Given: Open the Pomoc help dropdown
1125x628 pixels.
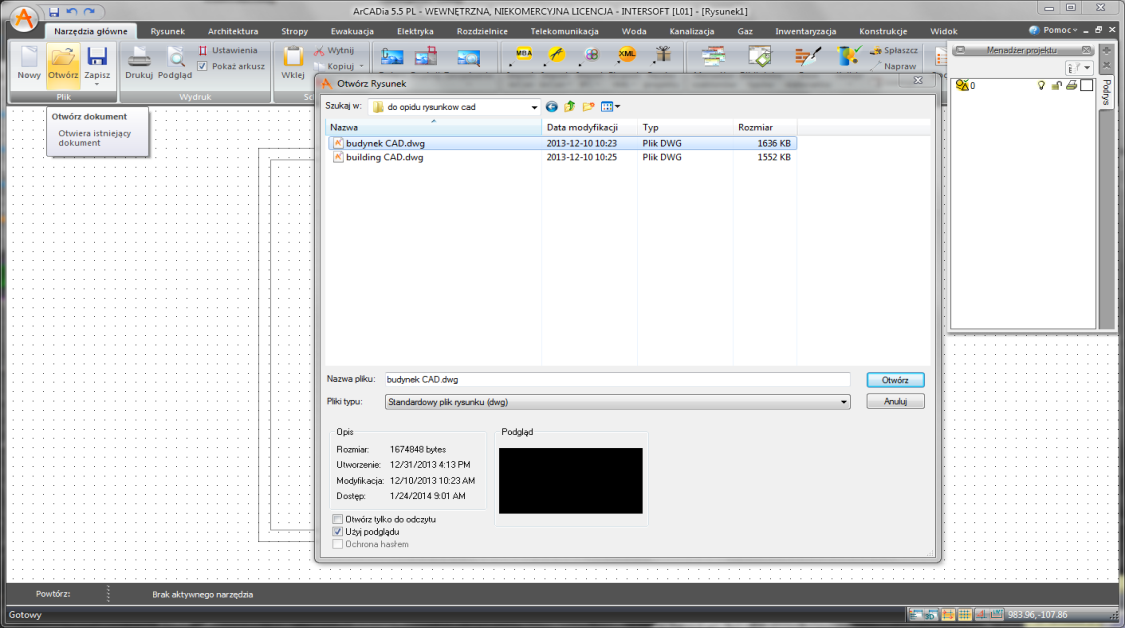Looking at the screenshot, I should (x=1053, y=30).
